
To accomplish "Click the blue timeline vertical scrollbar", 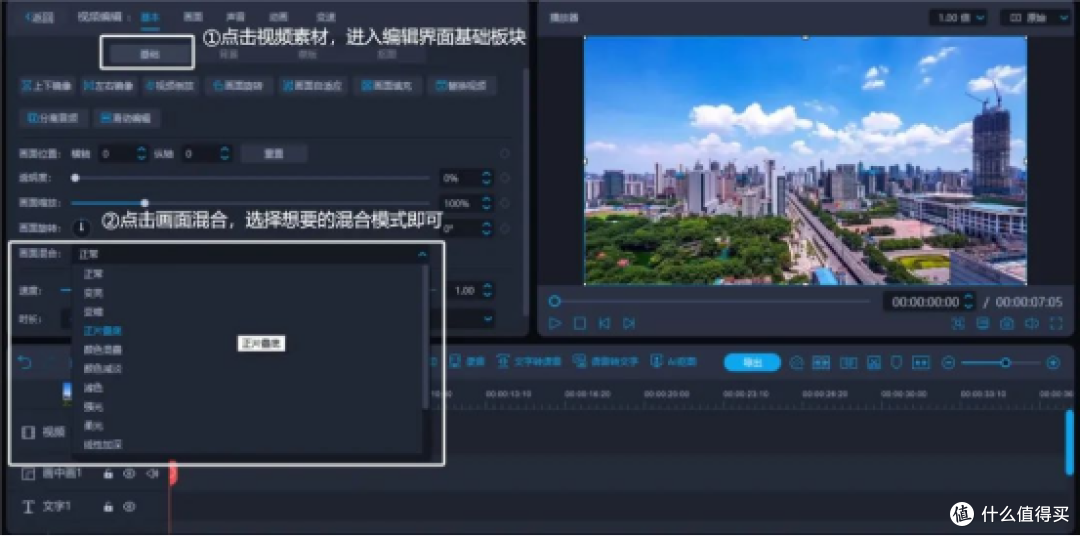I will (1069, 442).
